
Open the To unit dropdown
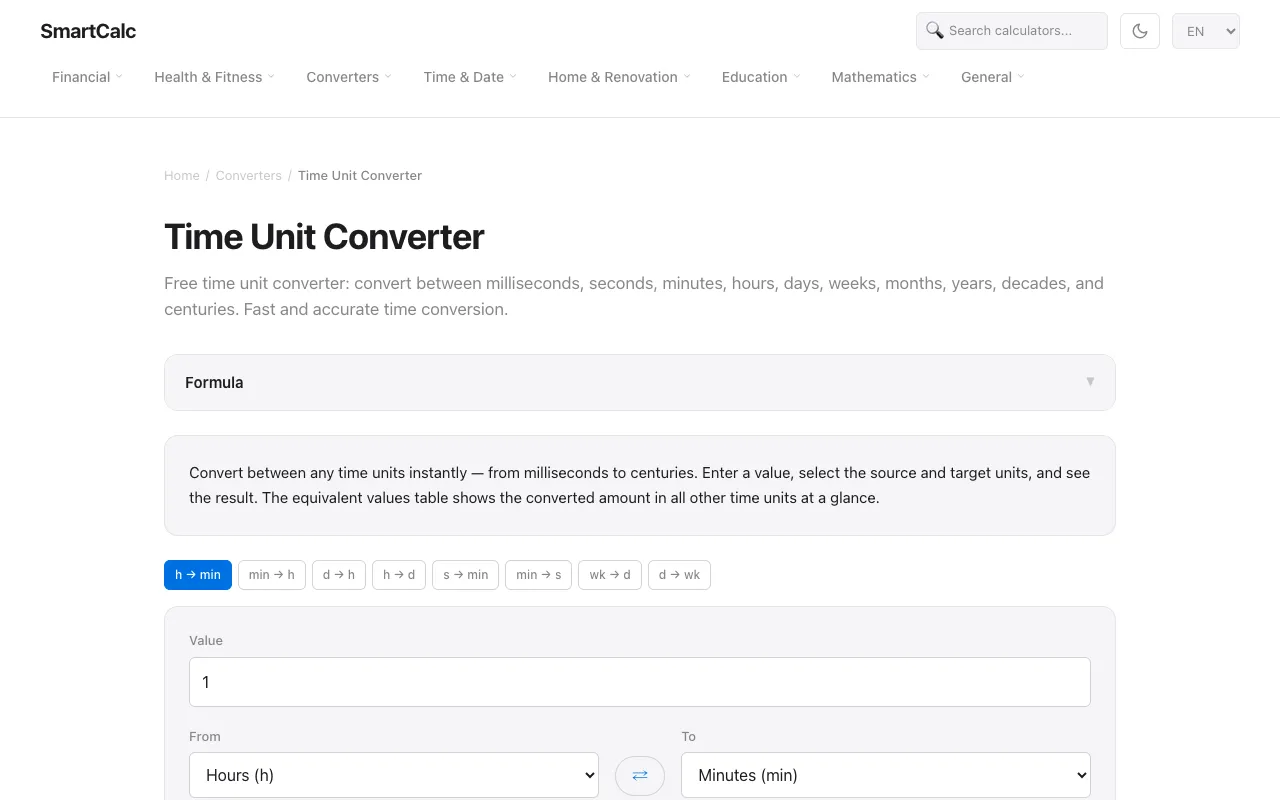click(x=886, y=775)
